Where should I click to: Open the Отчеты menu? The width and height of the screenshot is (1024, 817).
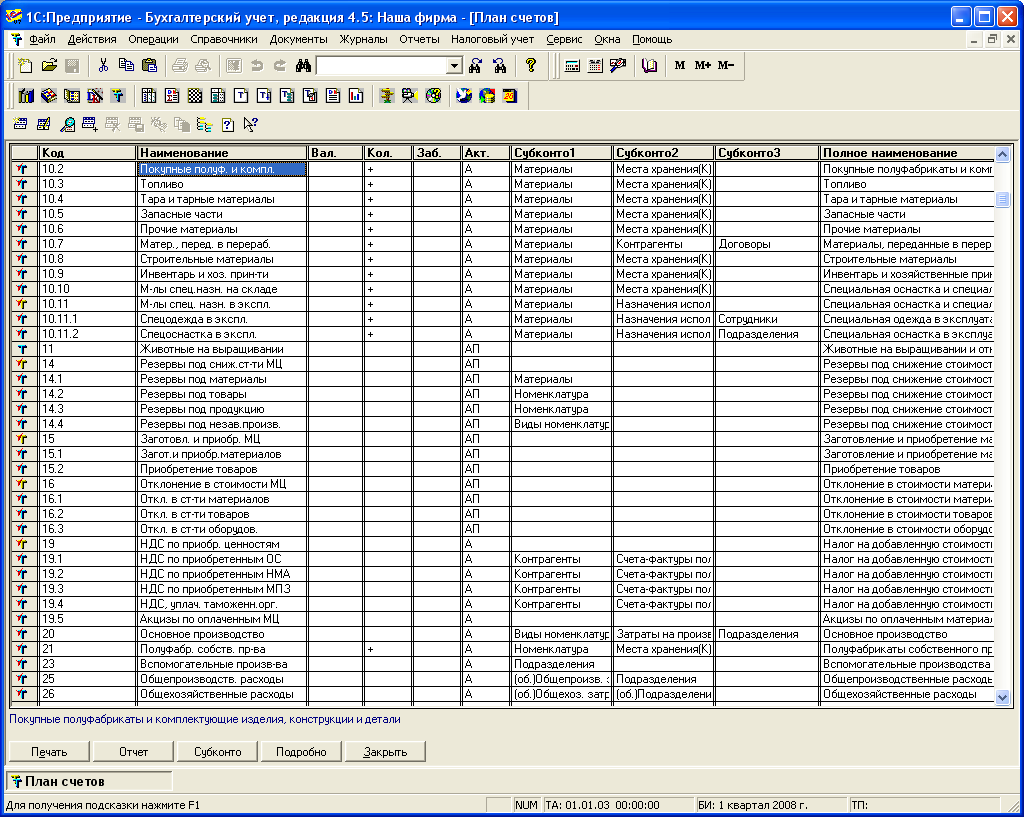click(x=419, y=39)
